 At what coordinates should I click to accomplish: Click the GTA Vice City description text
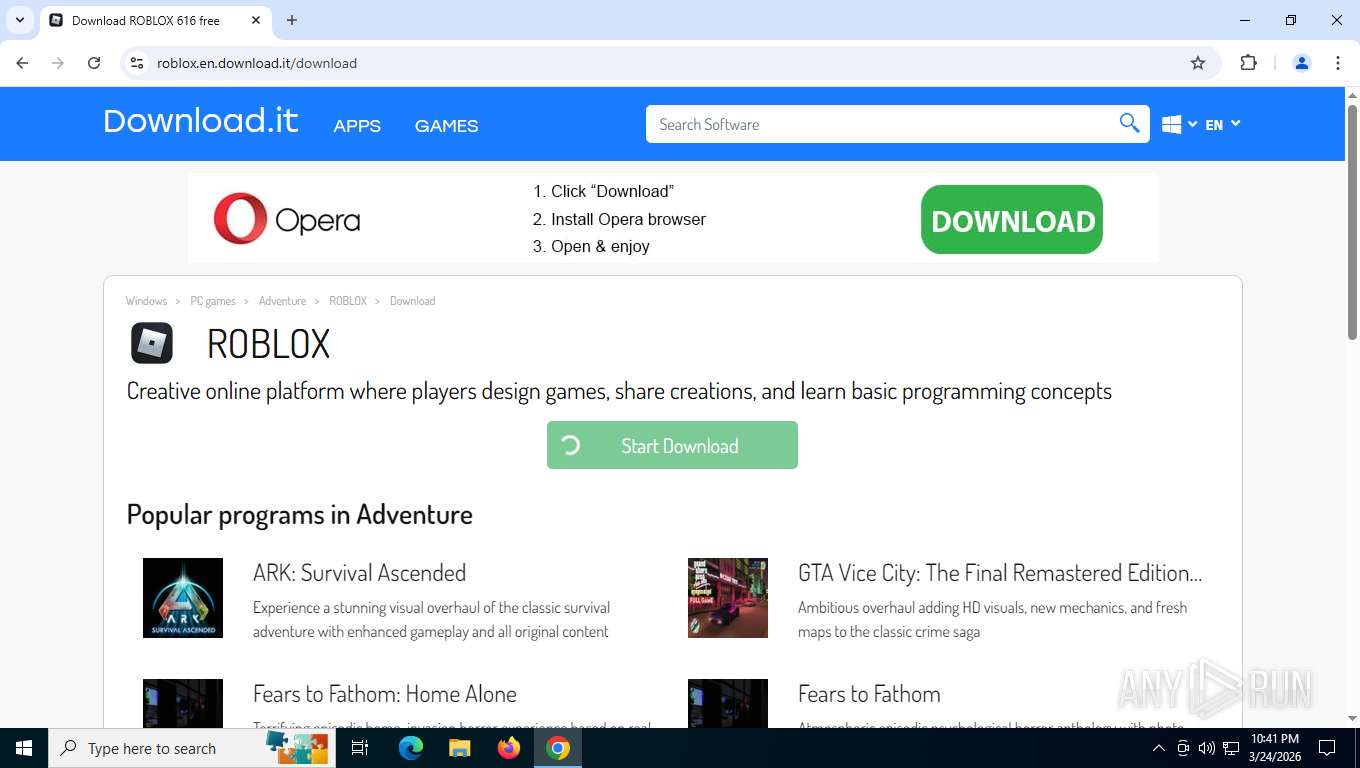[992, 619]
